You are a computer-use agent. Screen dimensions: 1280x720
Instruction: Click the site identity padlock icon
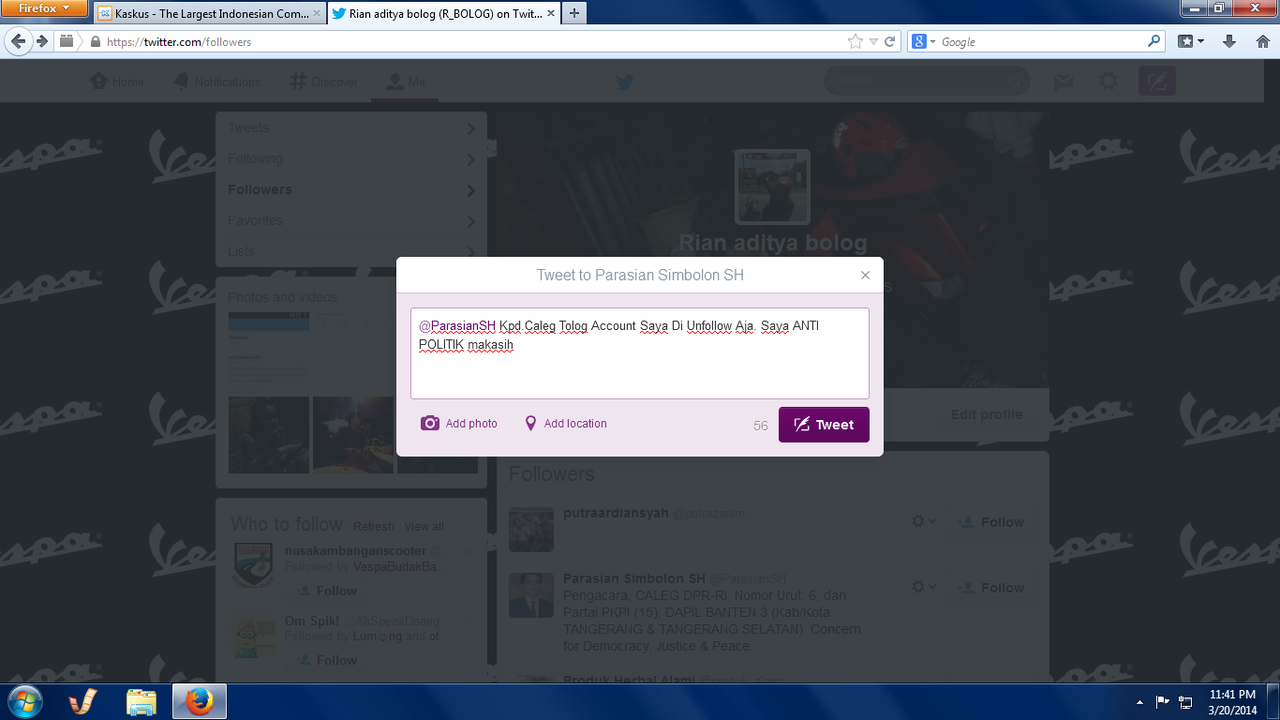point(95,42)
